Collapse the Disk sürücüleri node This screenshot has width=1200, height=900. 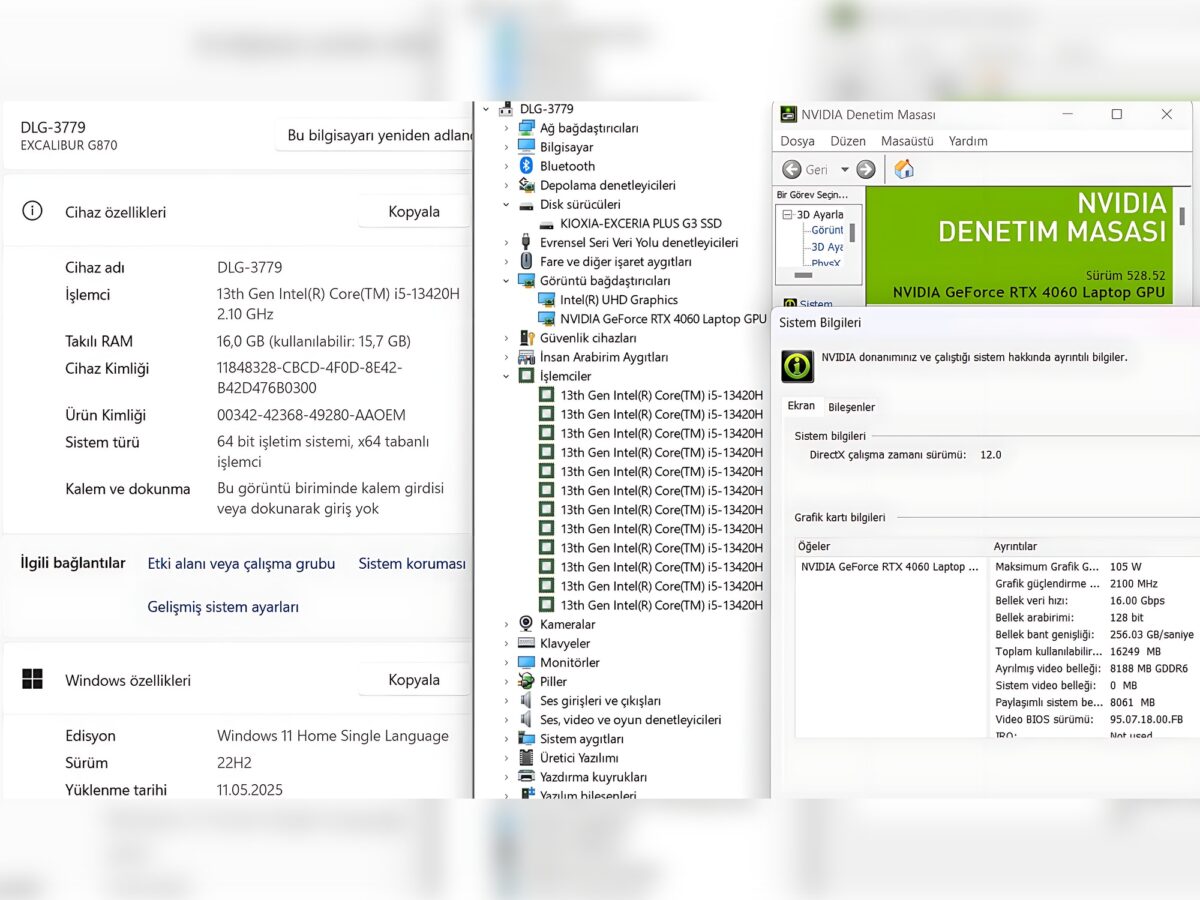[506, 204]
